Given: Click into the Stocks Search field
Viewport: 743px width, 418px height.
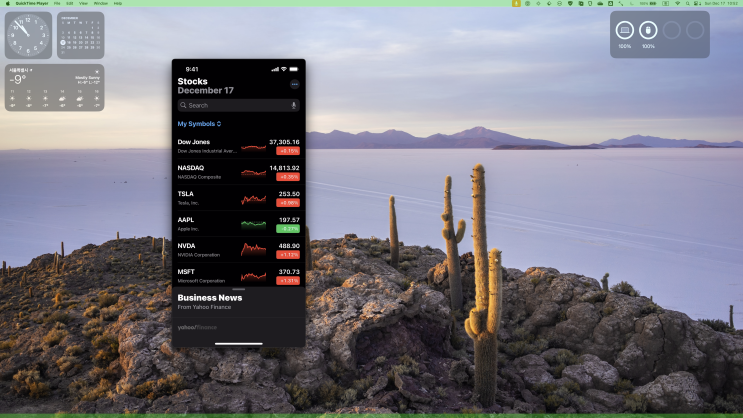Looking at the screenshot, I should click(x=238, y=105).
